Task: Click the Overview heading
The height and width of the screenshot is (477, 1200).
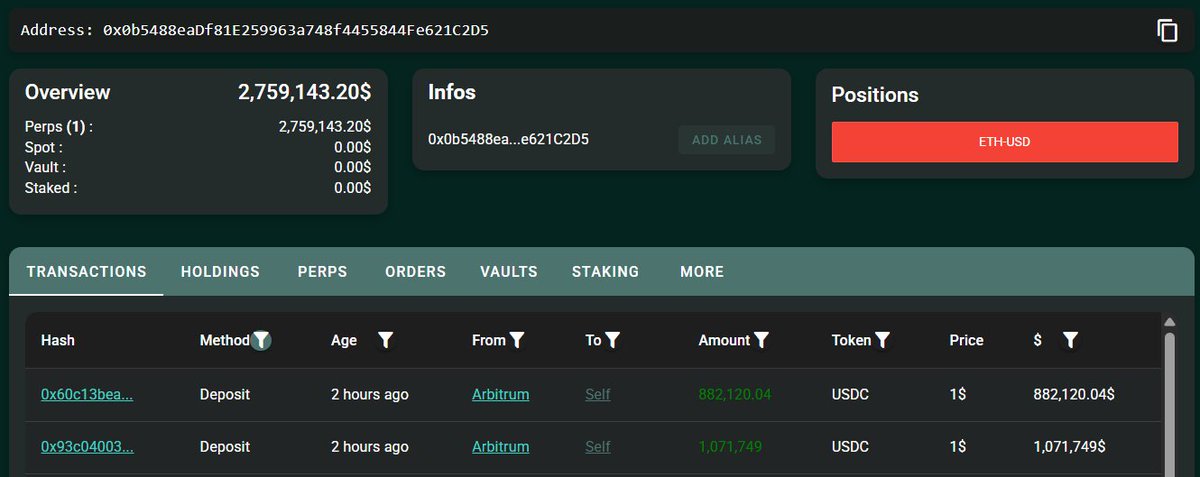Action: coord(68,92)
